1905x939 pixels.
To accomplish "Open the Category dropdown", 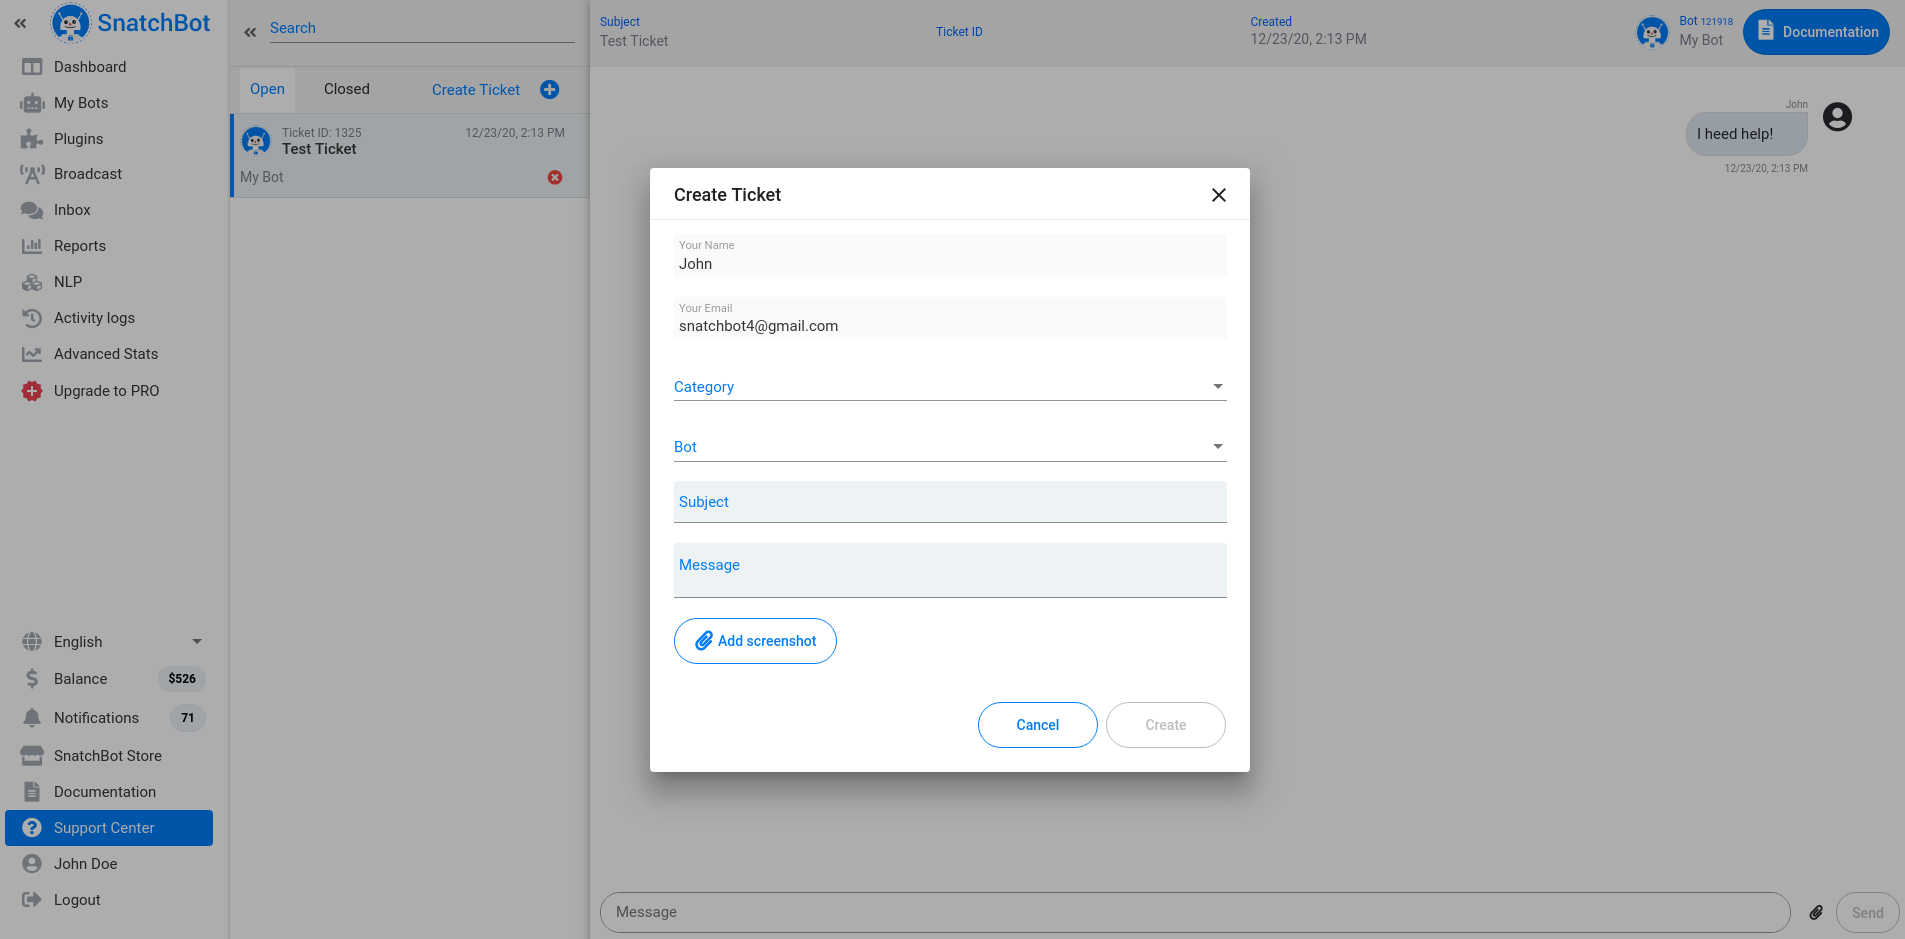I will [x=950, y=387].
